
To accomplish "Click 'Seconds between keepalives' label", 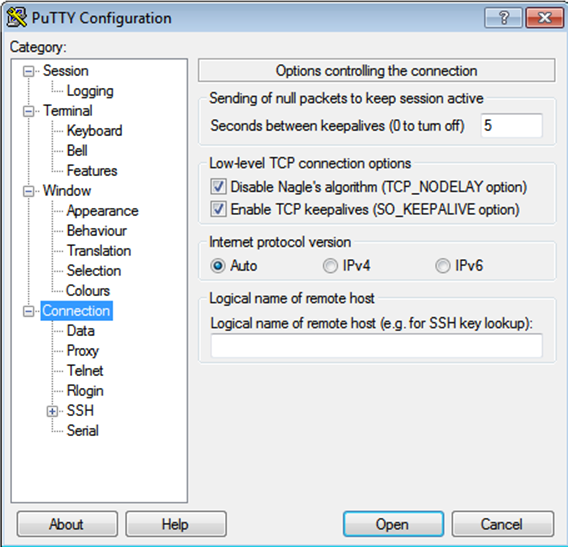I will 337,126.
